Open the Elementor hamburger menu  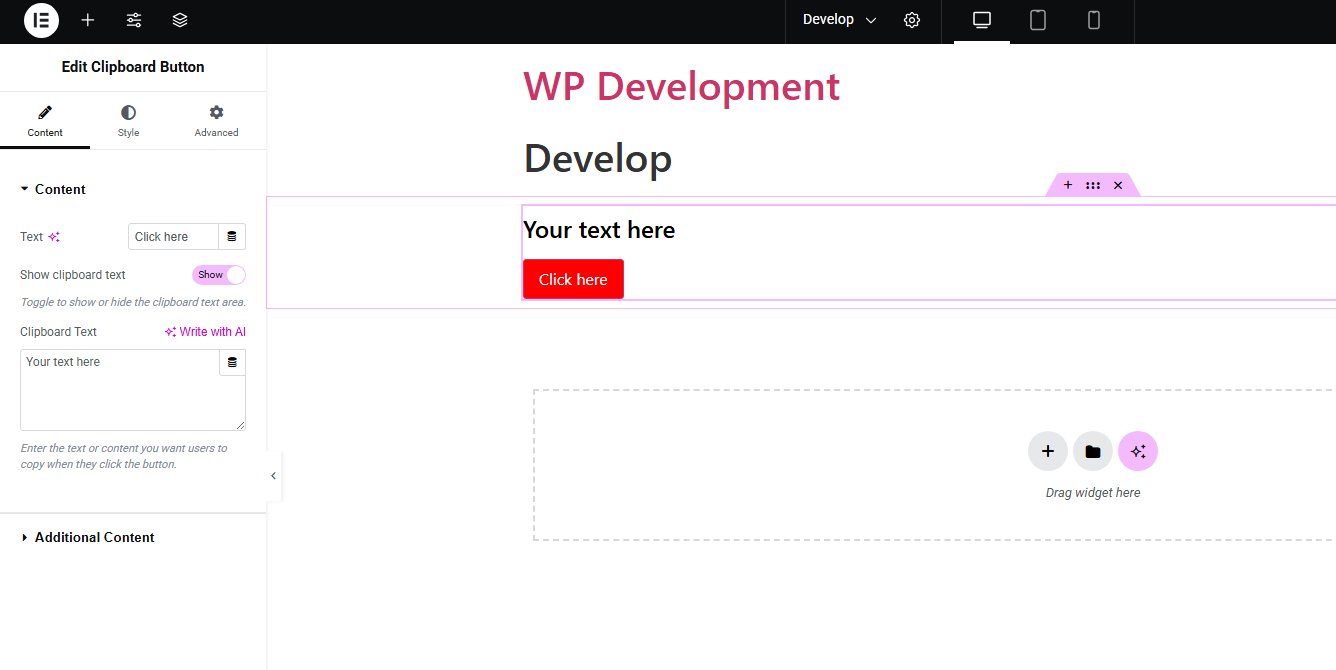(41, 20)
